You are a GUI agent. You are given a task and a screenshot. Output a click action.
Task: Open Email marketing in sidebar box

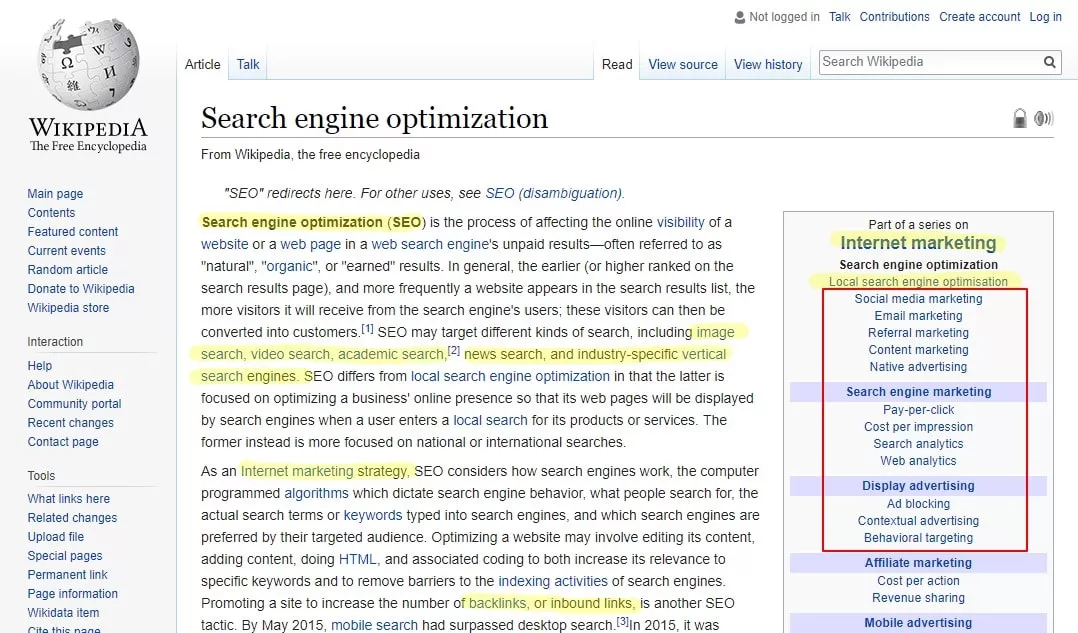tap(918, 316)
